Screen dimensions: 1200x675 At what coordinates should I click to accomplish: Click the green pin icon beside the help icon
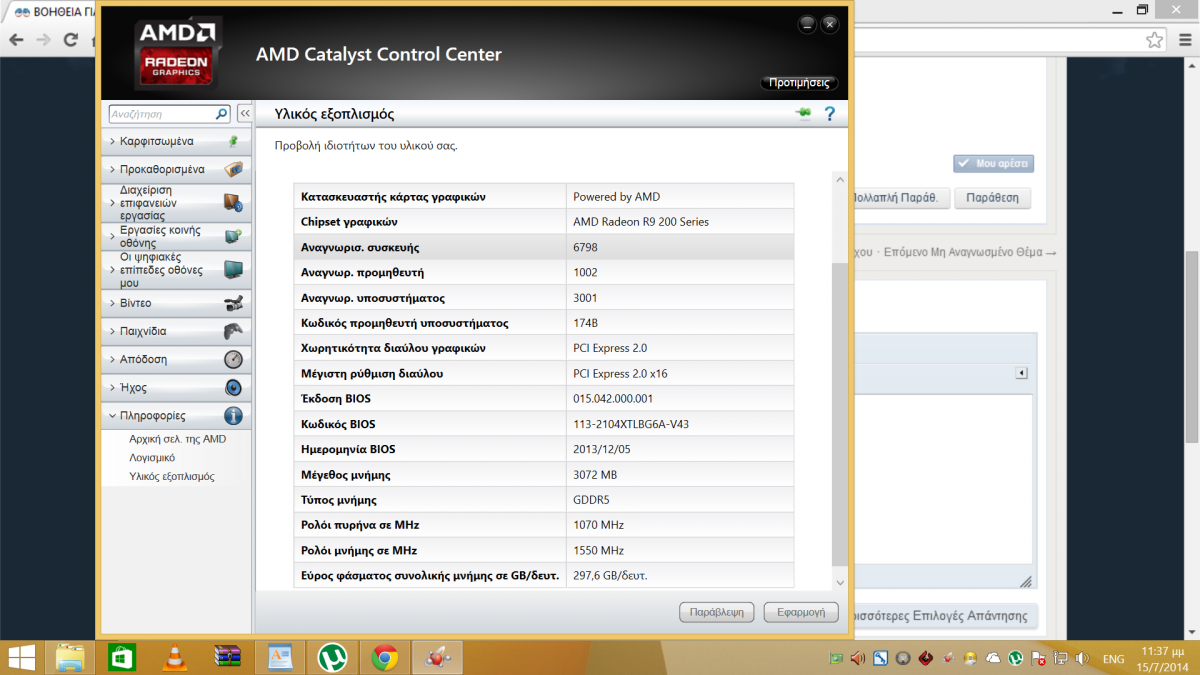point(803,114)
